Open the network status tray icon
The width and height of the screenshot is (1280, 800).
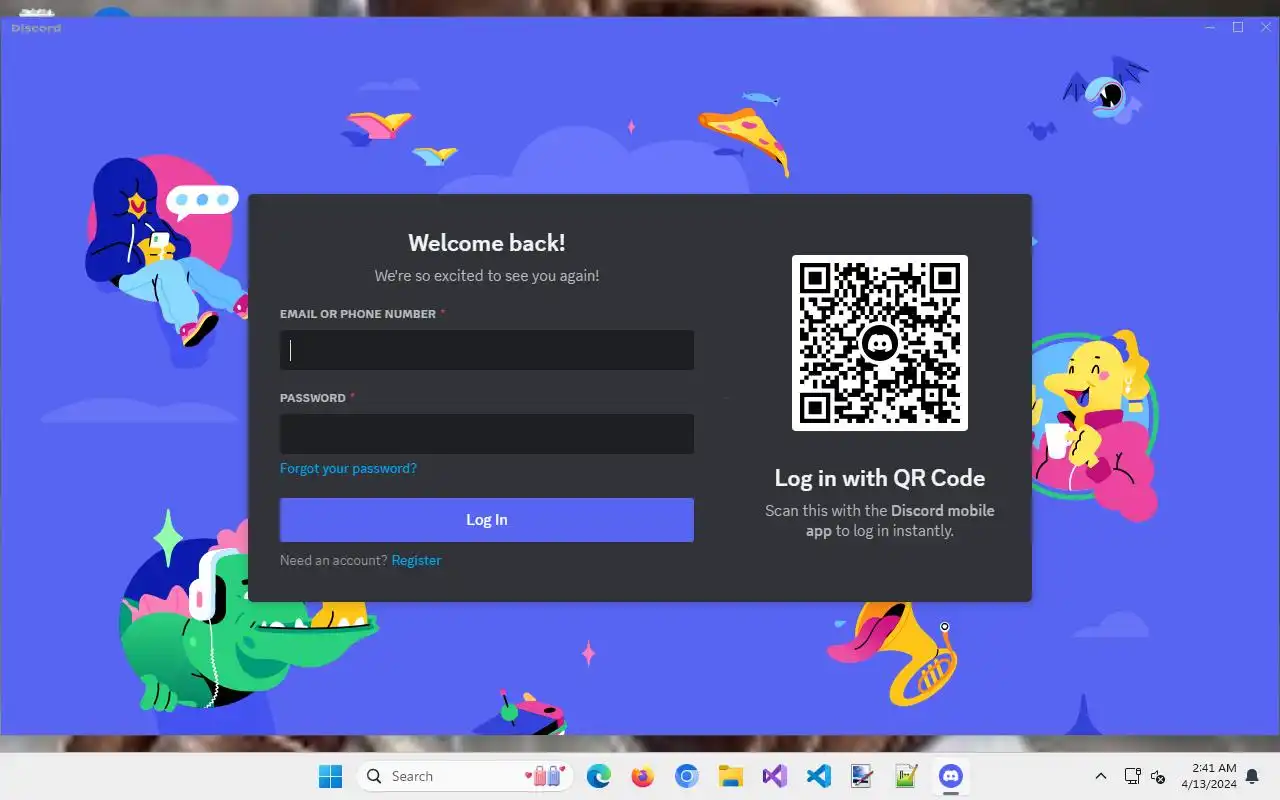coord(1132,776)
